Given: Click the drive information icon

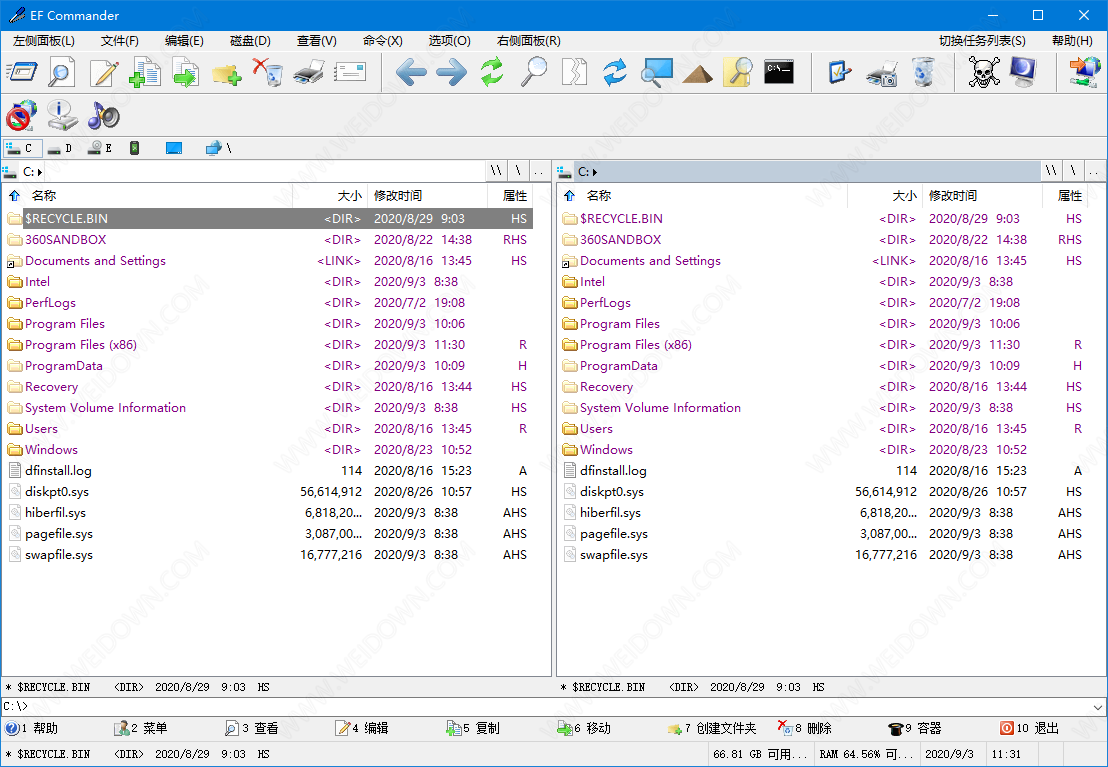Looking at the screenshot, I should point(62,115).
